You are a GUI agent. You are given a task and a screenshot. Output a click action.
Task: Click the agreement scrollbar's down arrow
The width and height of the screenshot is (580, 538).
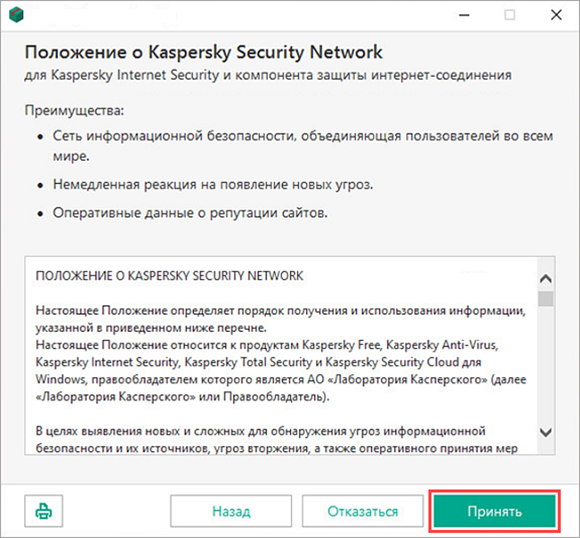[x=546, y=432]
